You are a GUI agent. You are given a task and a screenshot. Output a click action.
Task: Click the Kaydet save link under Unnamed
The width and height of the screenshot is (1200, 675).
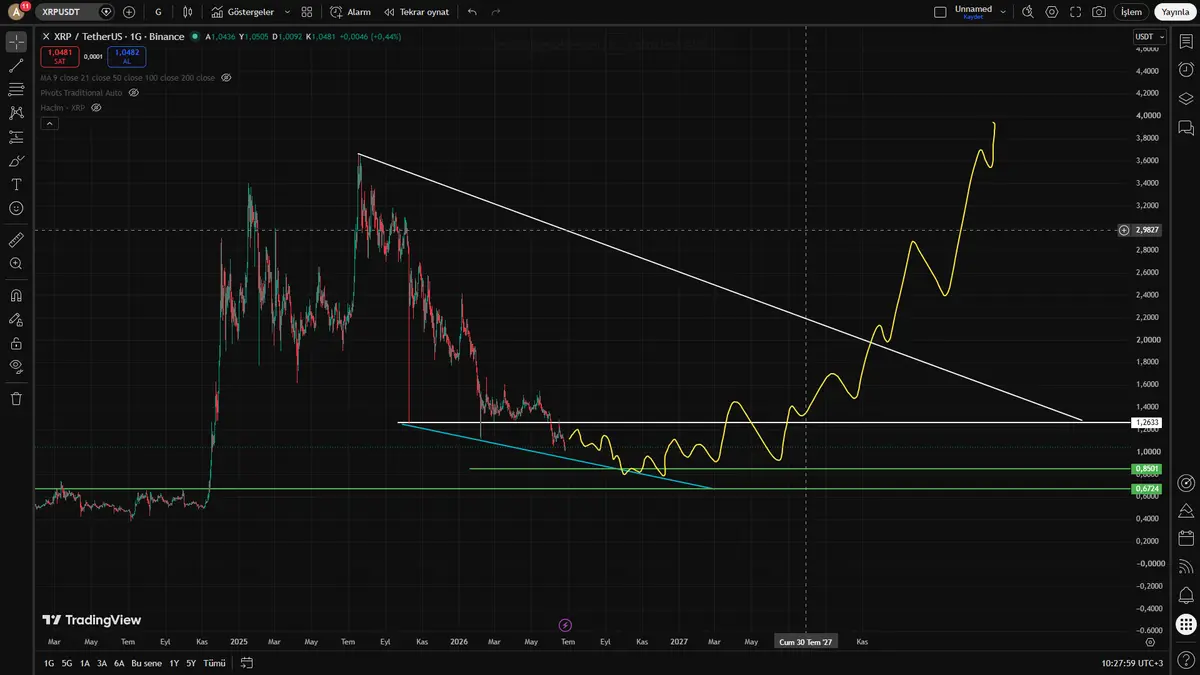(973, 17)
